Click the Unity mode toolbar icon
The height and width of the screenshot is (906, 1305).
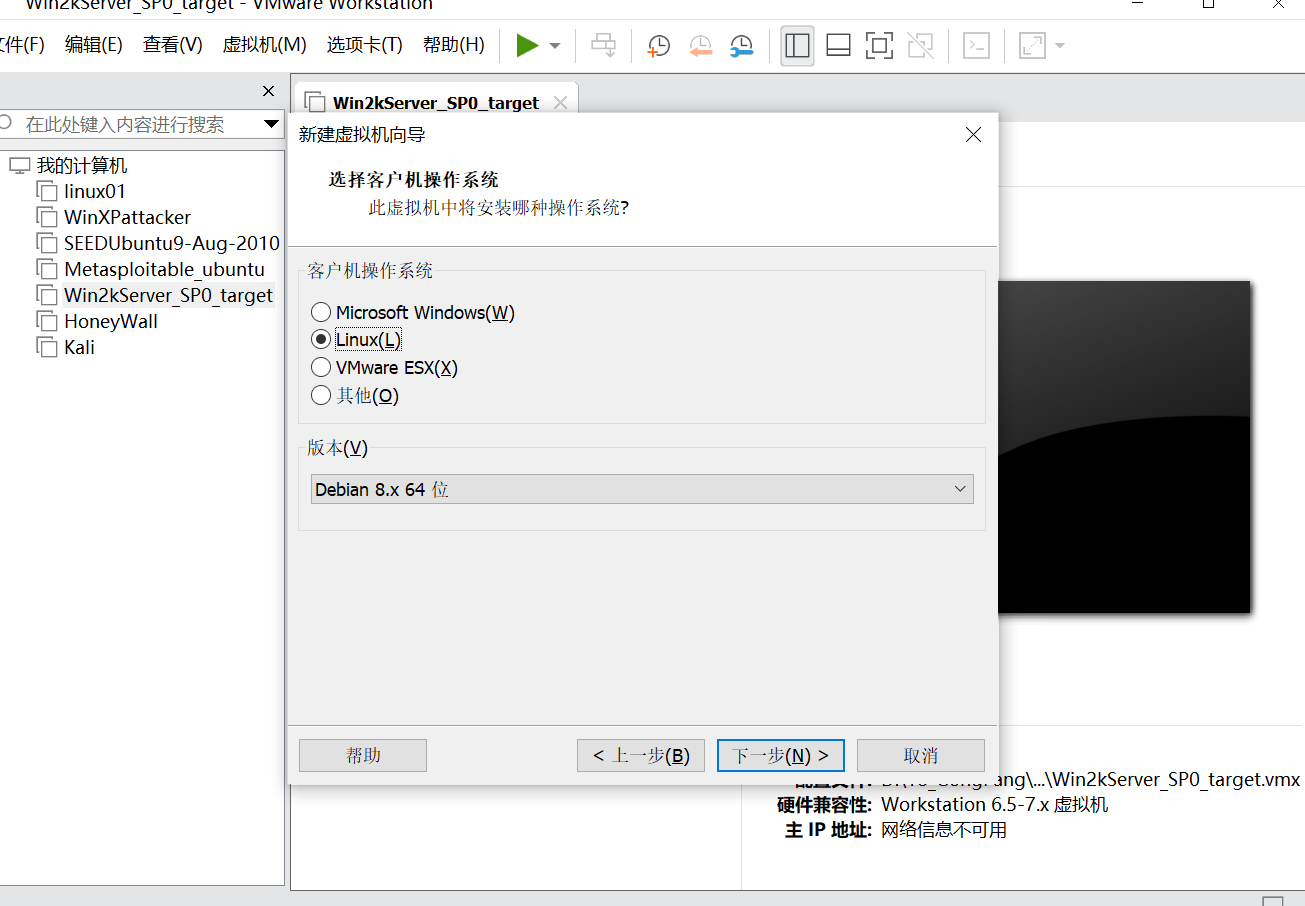click(920, 46)
